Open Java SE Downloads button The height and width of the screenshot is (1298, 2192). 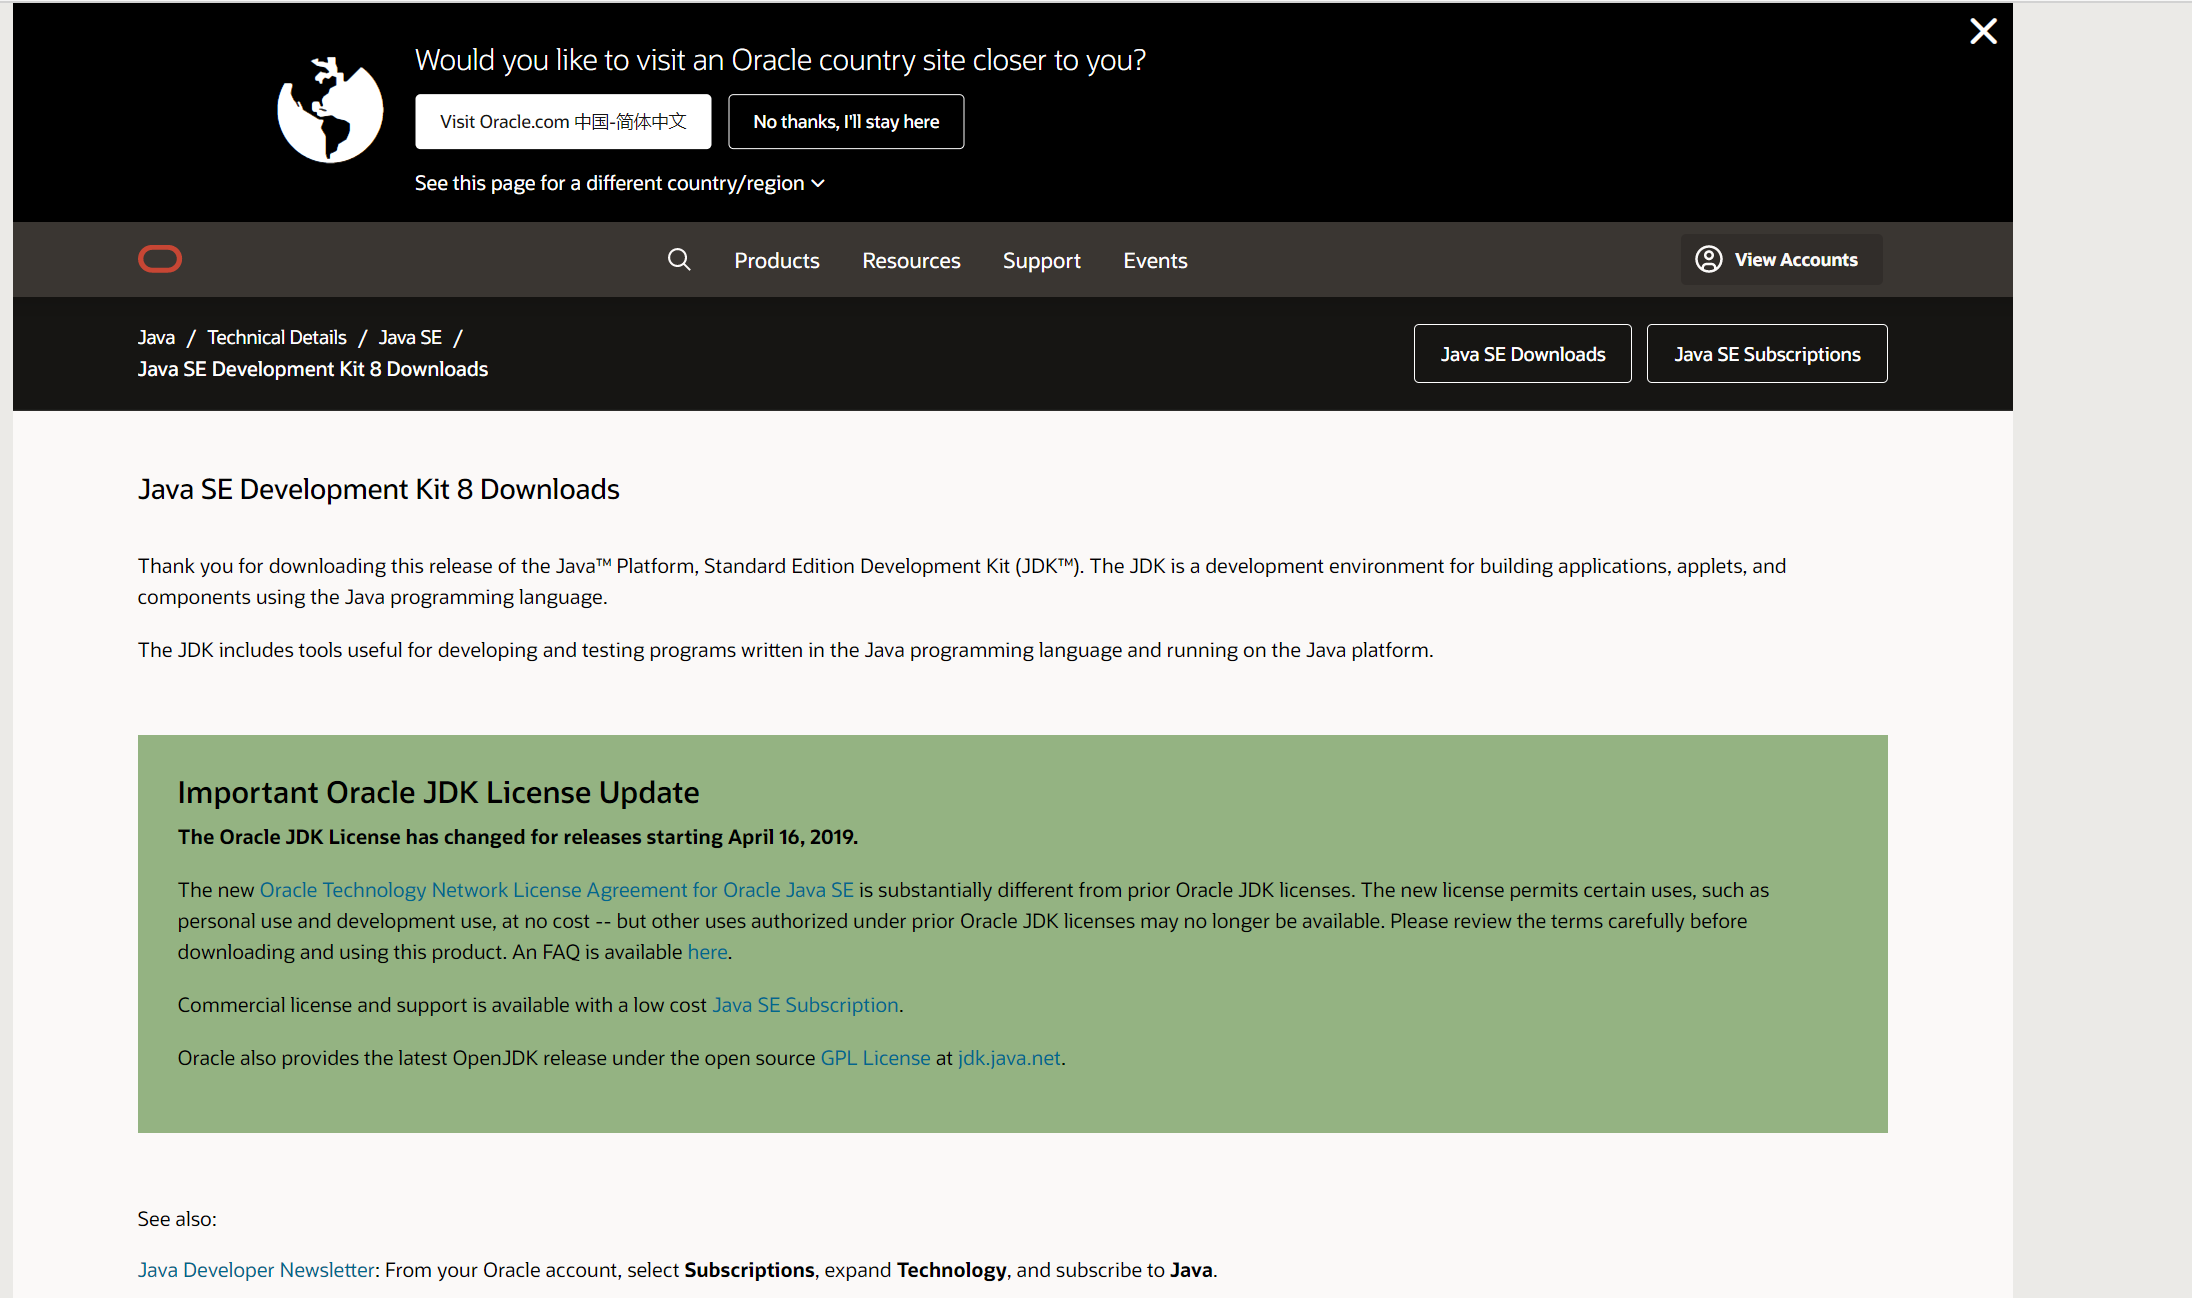point(1523,353)
